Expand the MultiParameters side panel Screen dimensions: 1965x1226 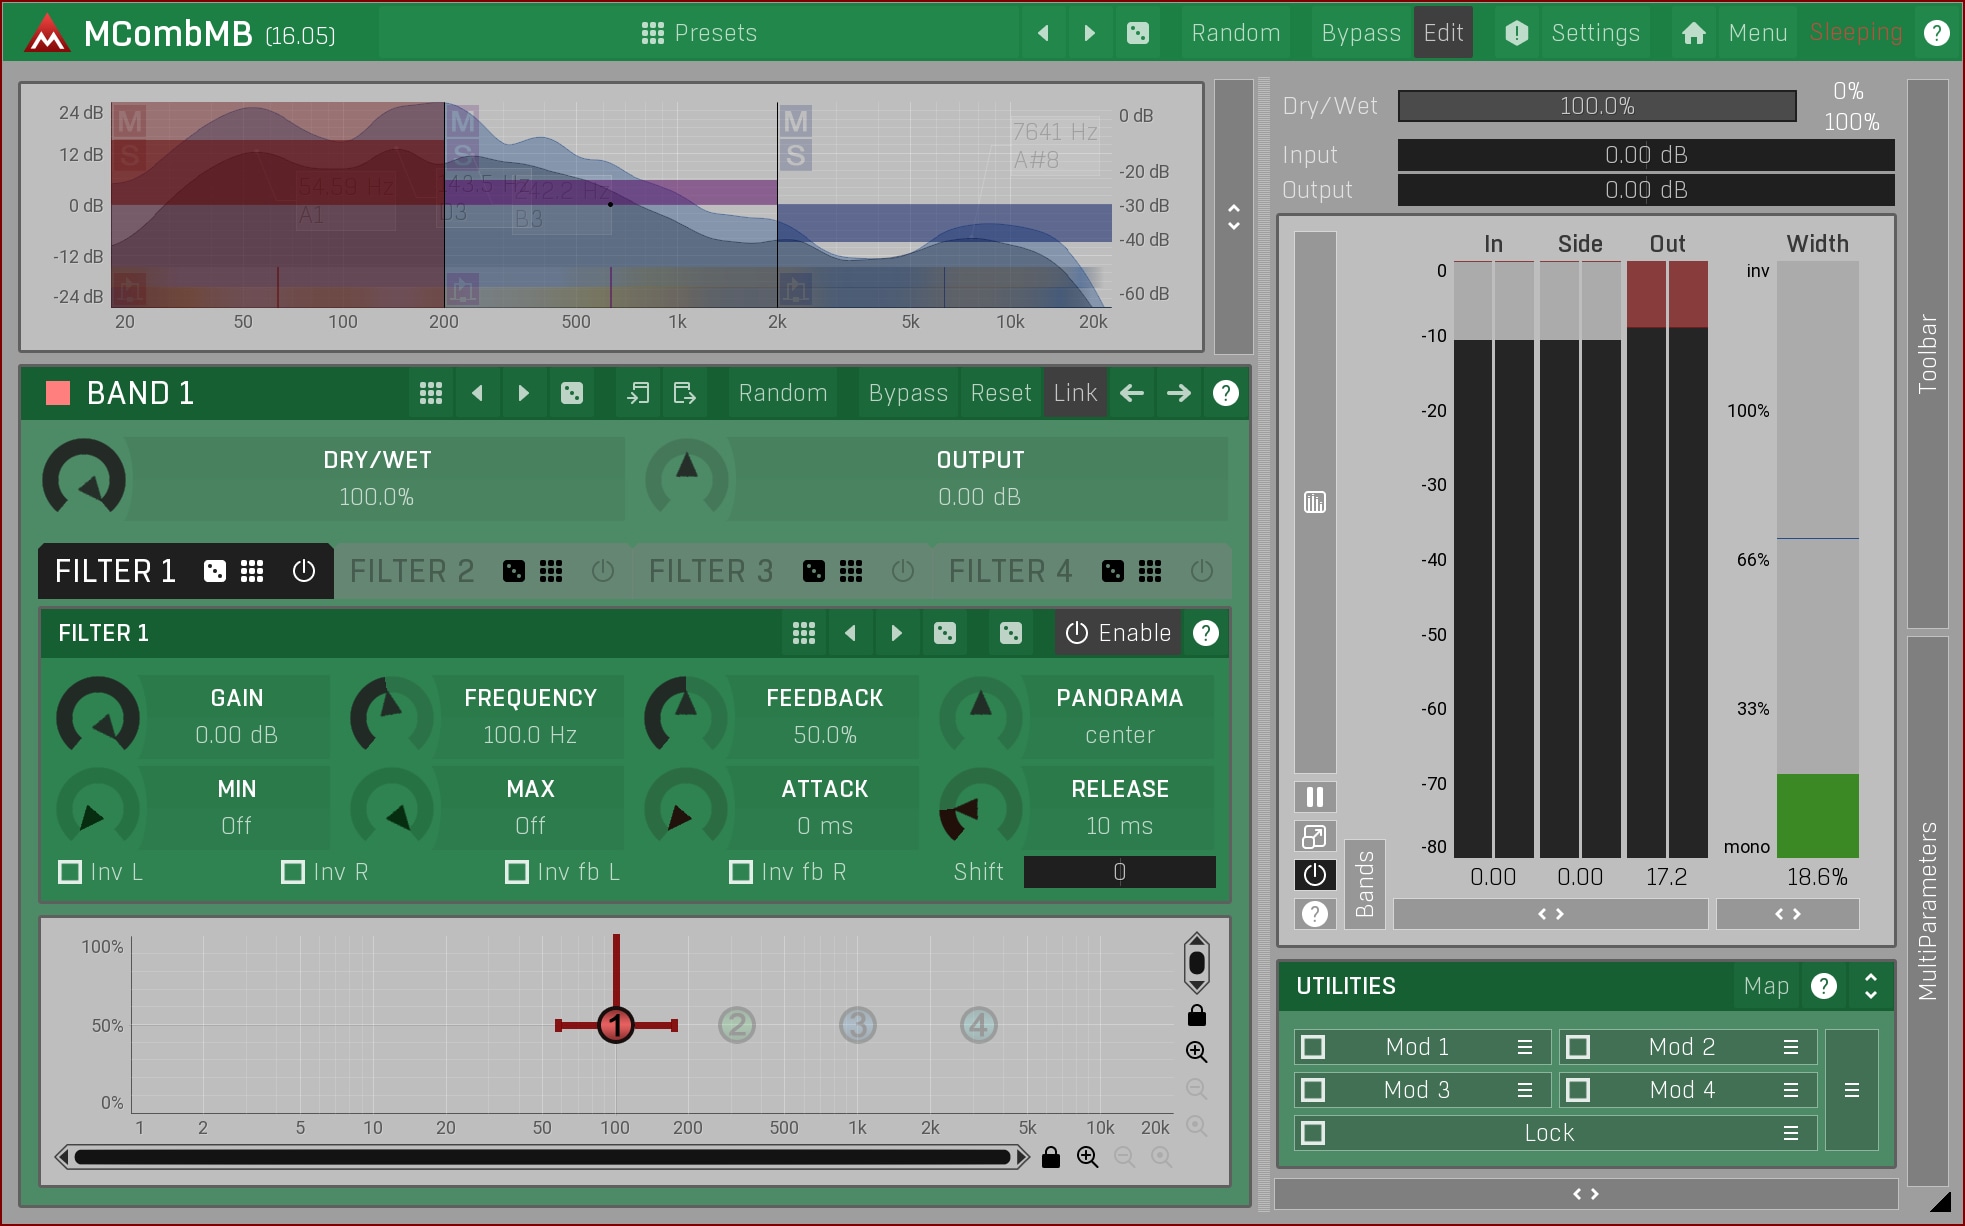pyautogui.click(x=1927, y=910)
